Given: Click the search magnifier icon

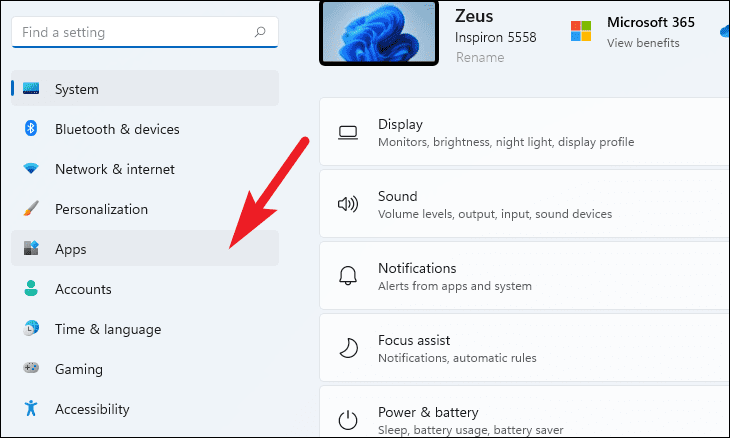Looking at the screenshot, I should (x=260, y=32).
